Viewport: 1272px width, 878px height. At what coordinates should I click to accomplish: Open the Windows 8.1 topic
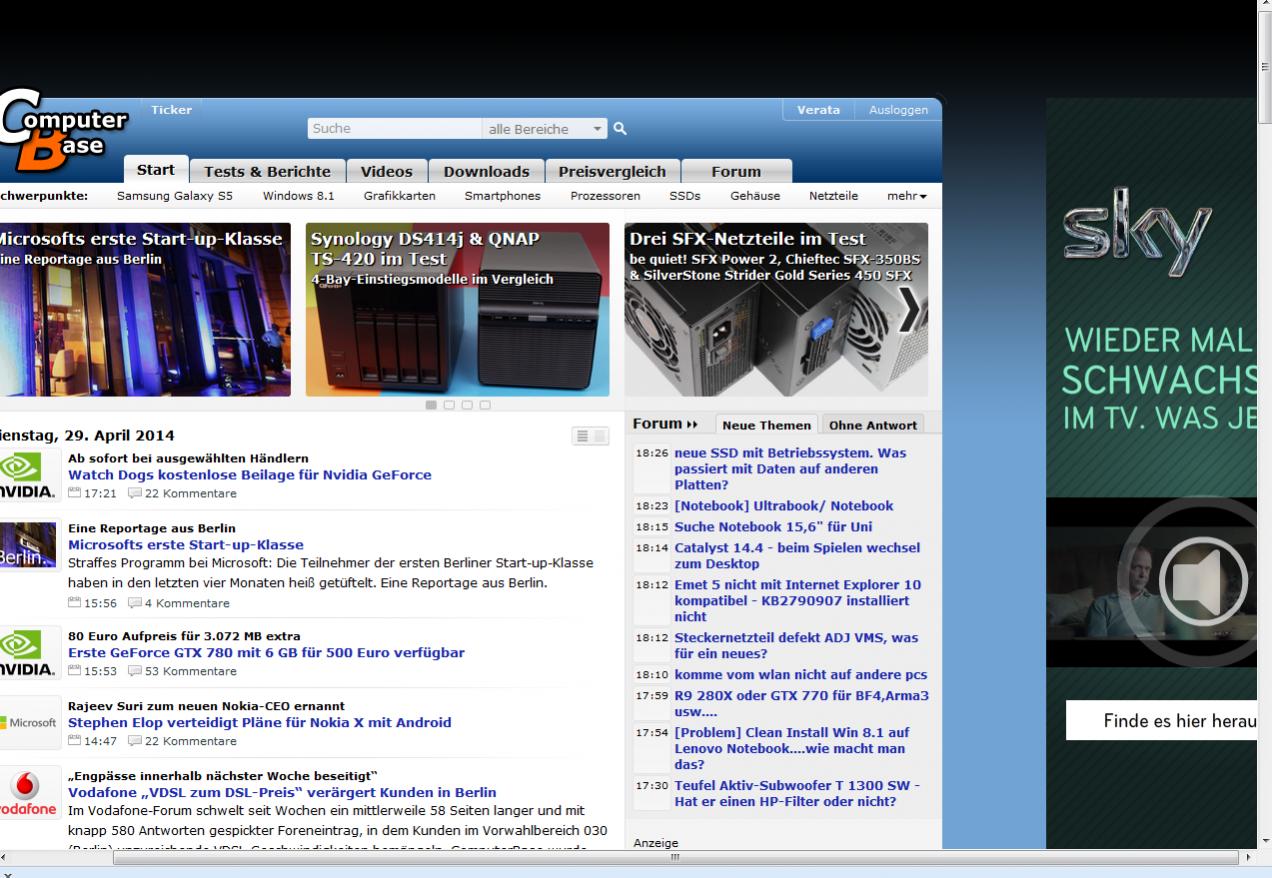[x=298, y=196]
